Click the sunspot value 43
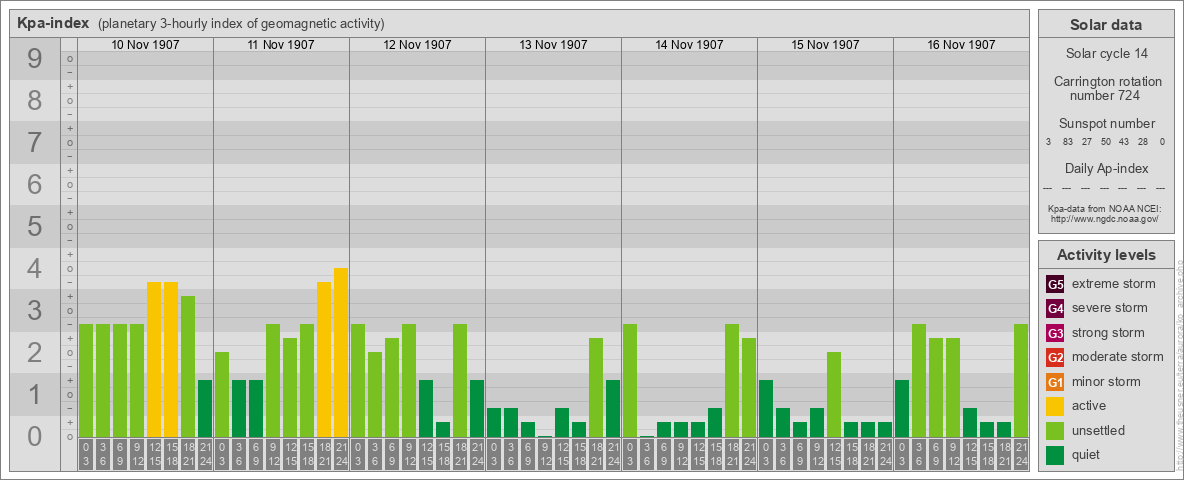 (x=1124, y=142)
